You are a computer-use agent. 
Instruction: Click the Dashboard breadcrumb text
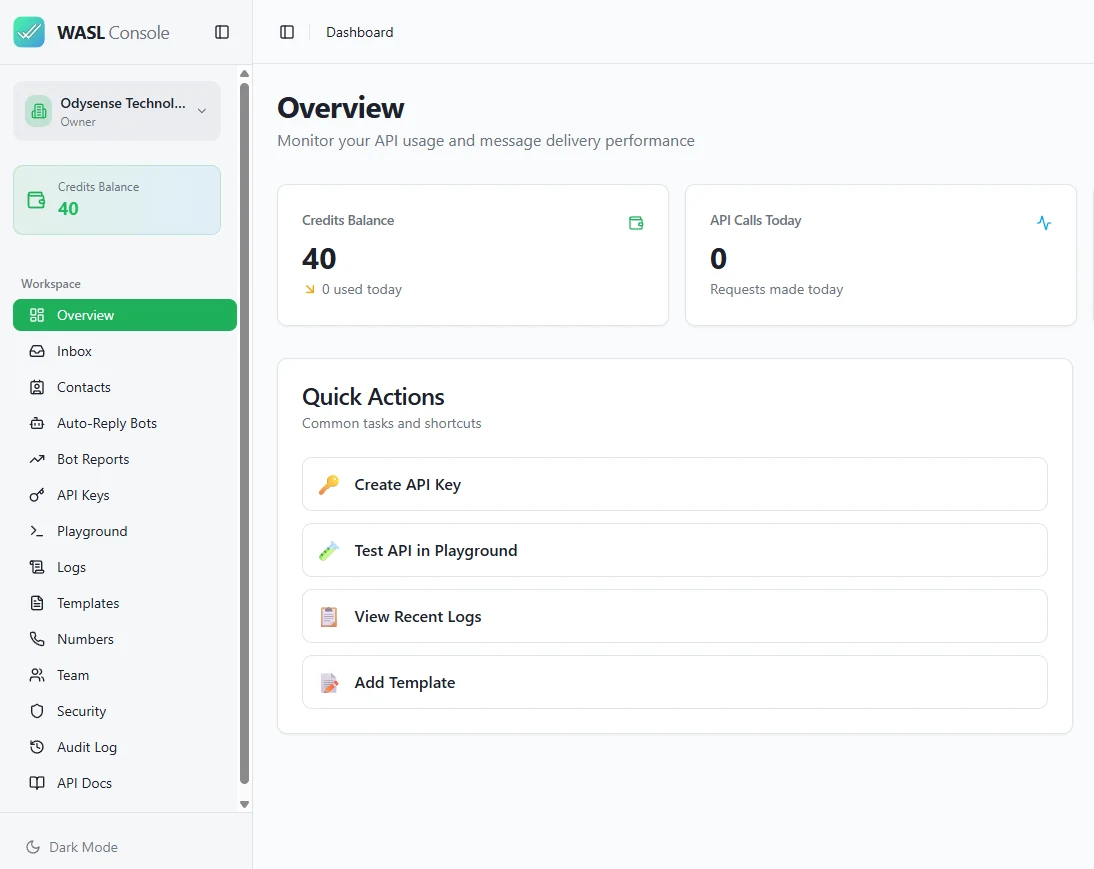point(360,32)
